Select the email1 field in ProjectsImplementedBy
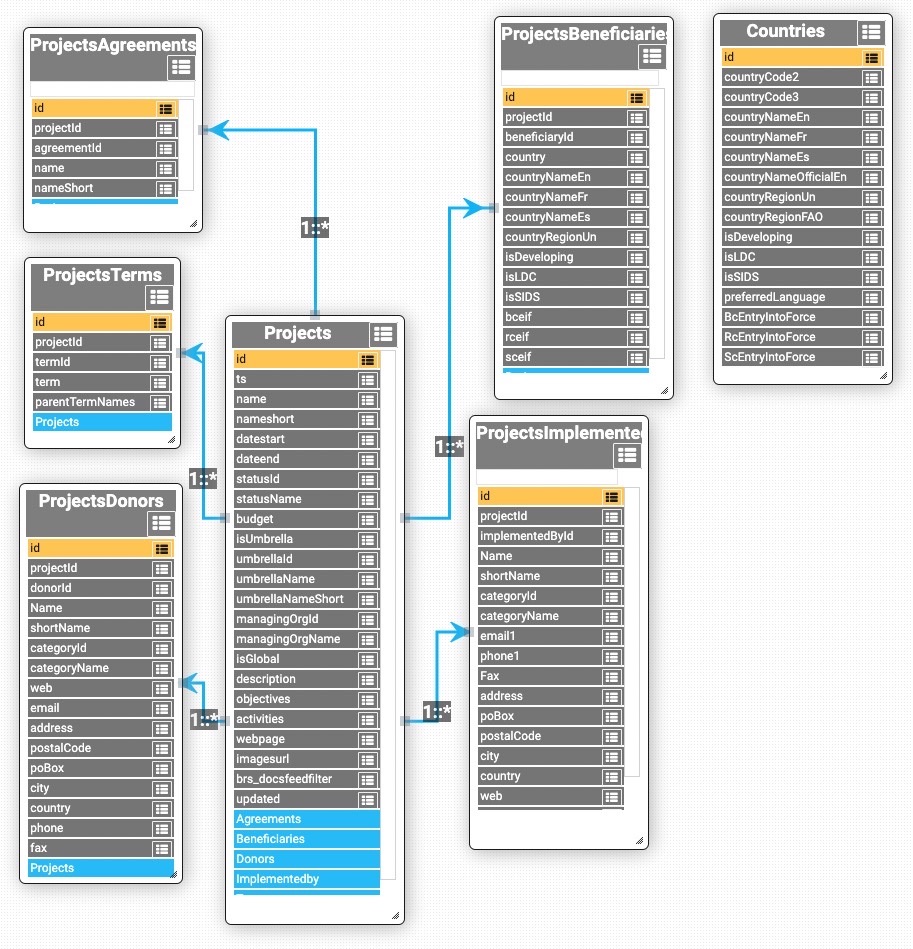The height and width of the screenshot is (949, 913). [x=540, y=636]
